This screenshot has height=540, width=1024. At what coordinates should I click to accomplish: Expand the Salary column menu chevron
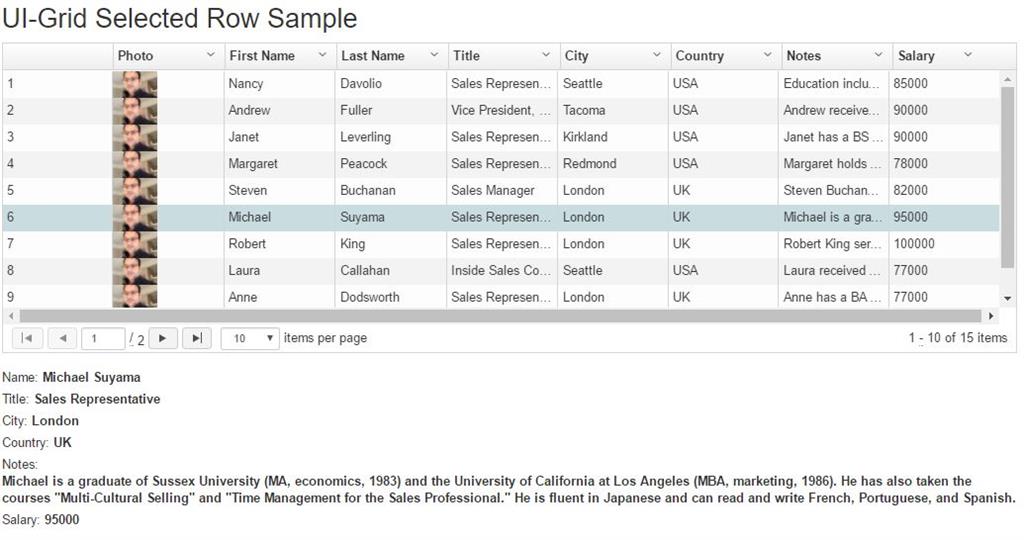coord(967,55)
